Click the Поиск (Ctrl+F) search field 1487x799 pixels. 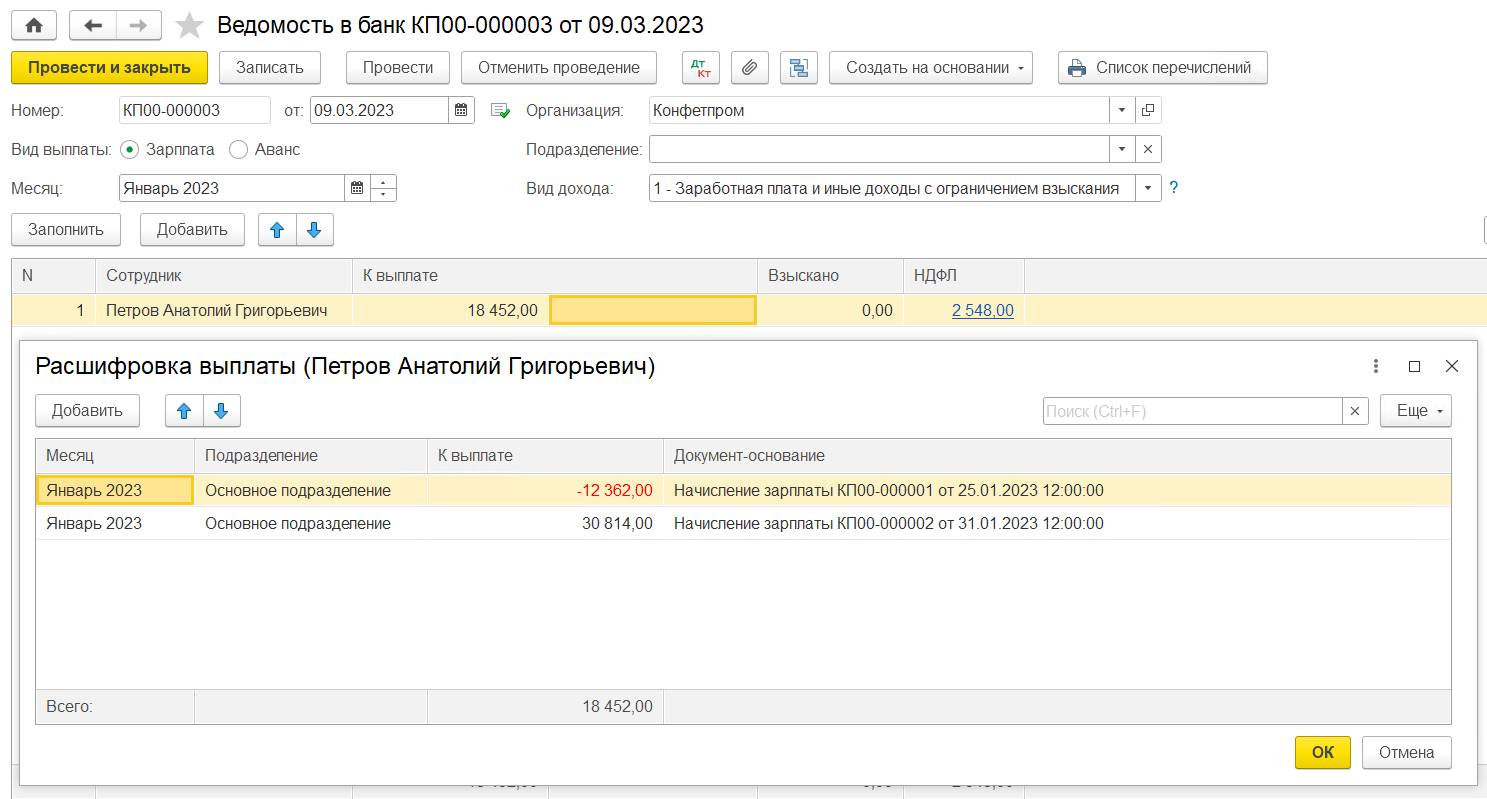click(1192, 410)
